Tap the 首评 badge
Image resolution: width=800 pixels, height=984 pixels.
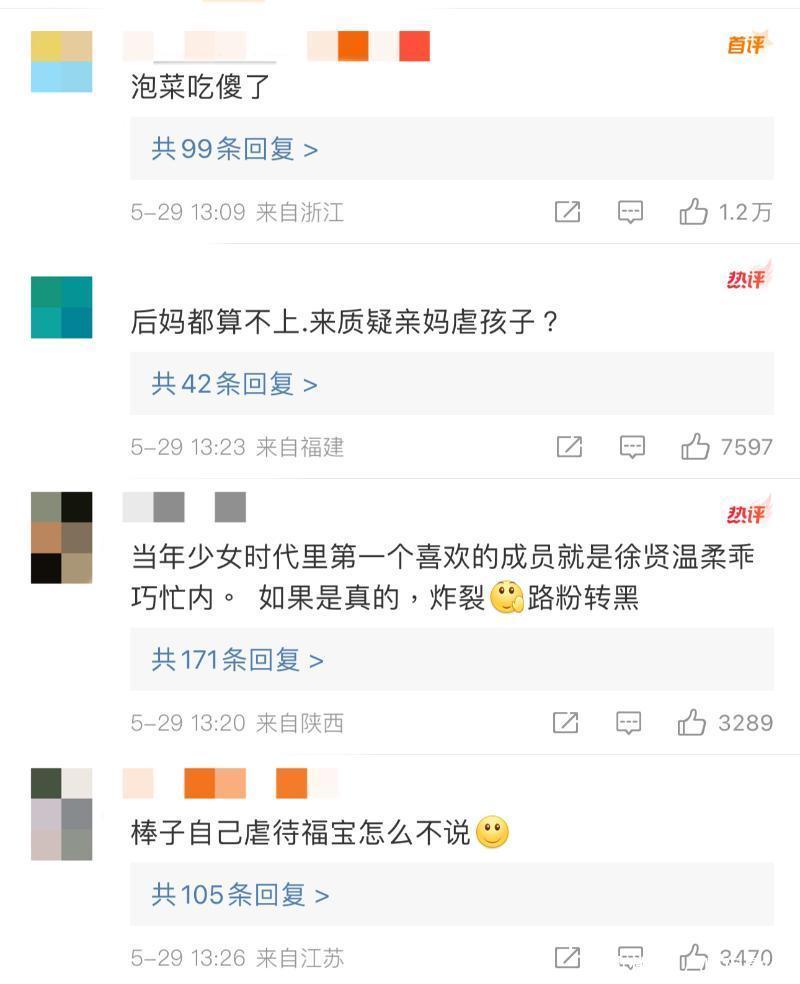coord(747,44)
